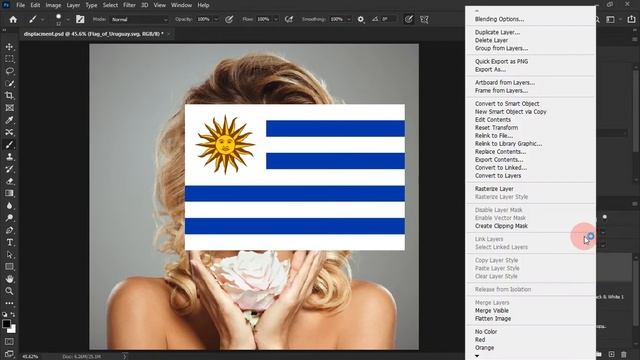Open smoothing options gear menu

click(x=361, y=19)
